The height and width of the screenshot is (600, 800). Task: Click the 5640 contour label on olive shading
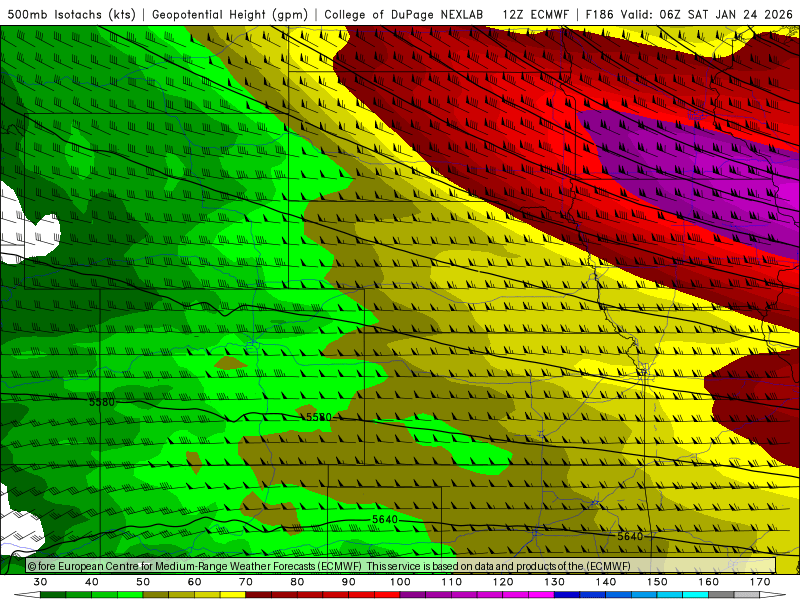tap(630, 536)
